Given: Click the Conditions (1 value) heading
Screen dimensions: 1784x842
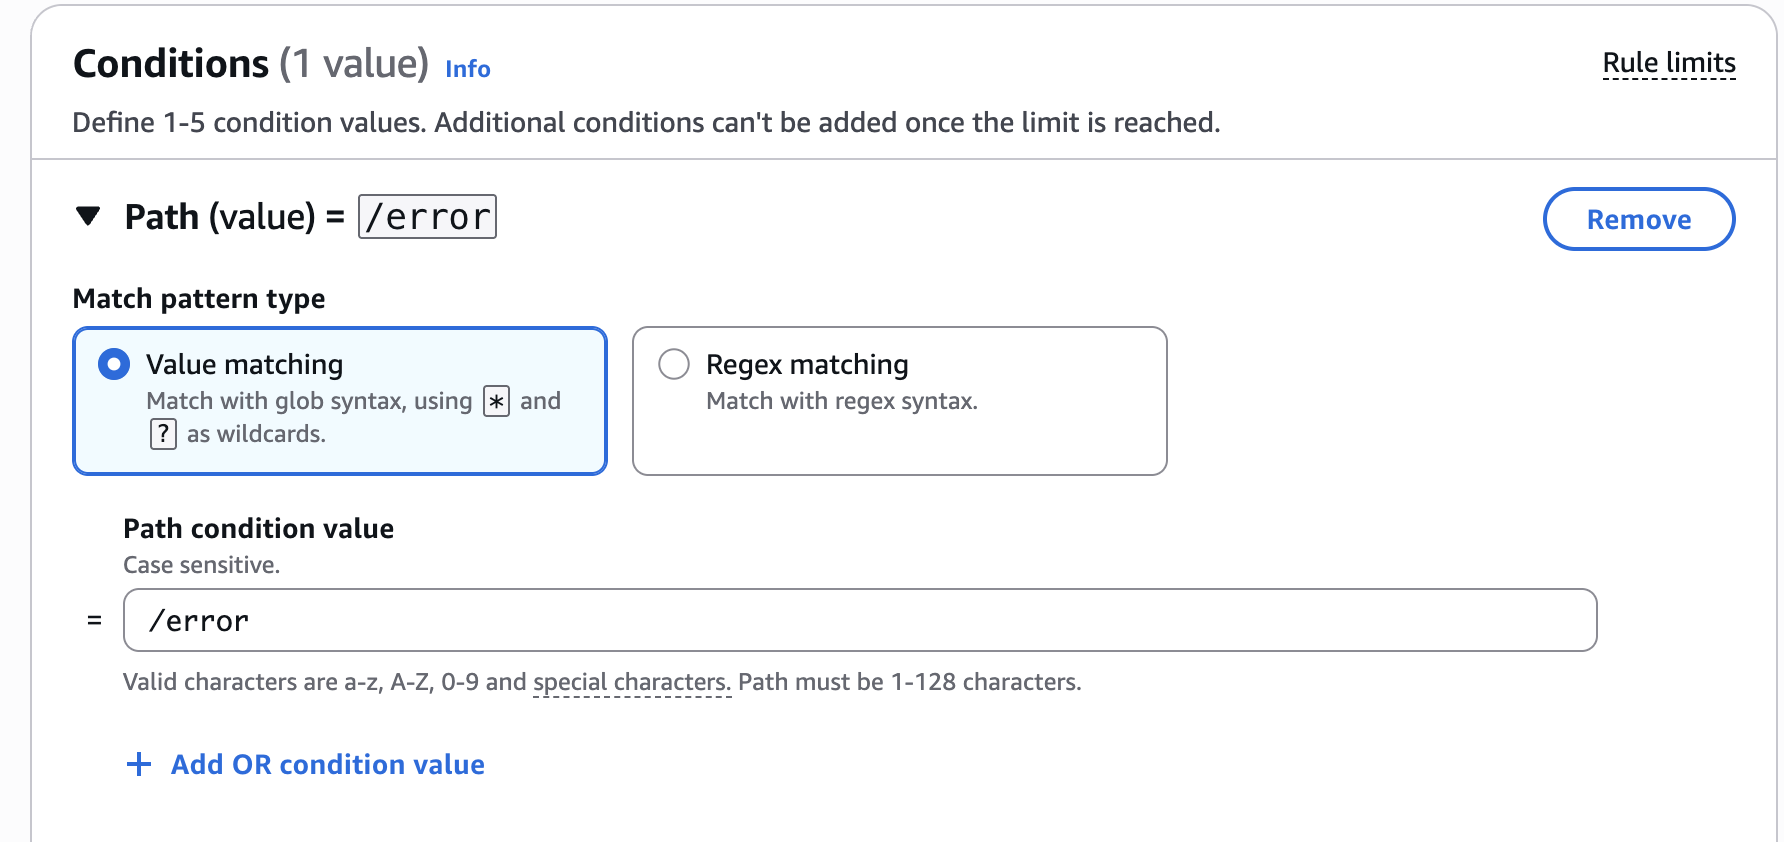Looking at the screenshot, I should (250, 64).
